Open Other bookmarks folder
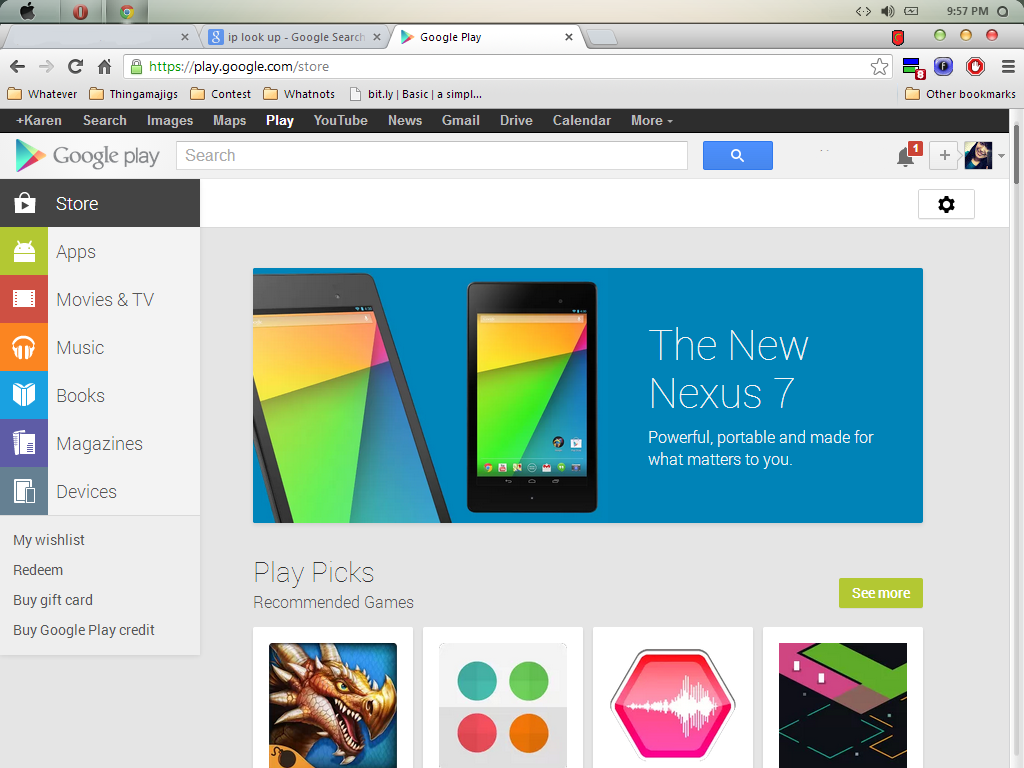 coord(960,94)
